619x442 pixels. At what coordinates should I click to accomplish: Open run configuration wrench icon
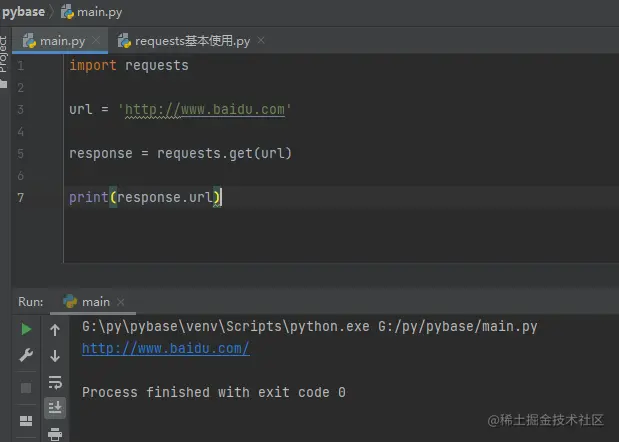(x=26, y=355)
